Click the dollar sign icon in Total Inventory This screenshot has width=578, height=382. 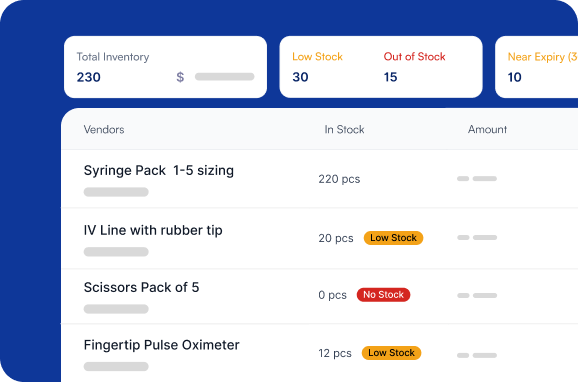[x=180, y=77]
